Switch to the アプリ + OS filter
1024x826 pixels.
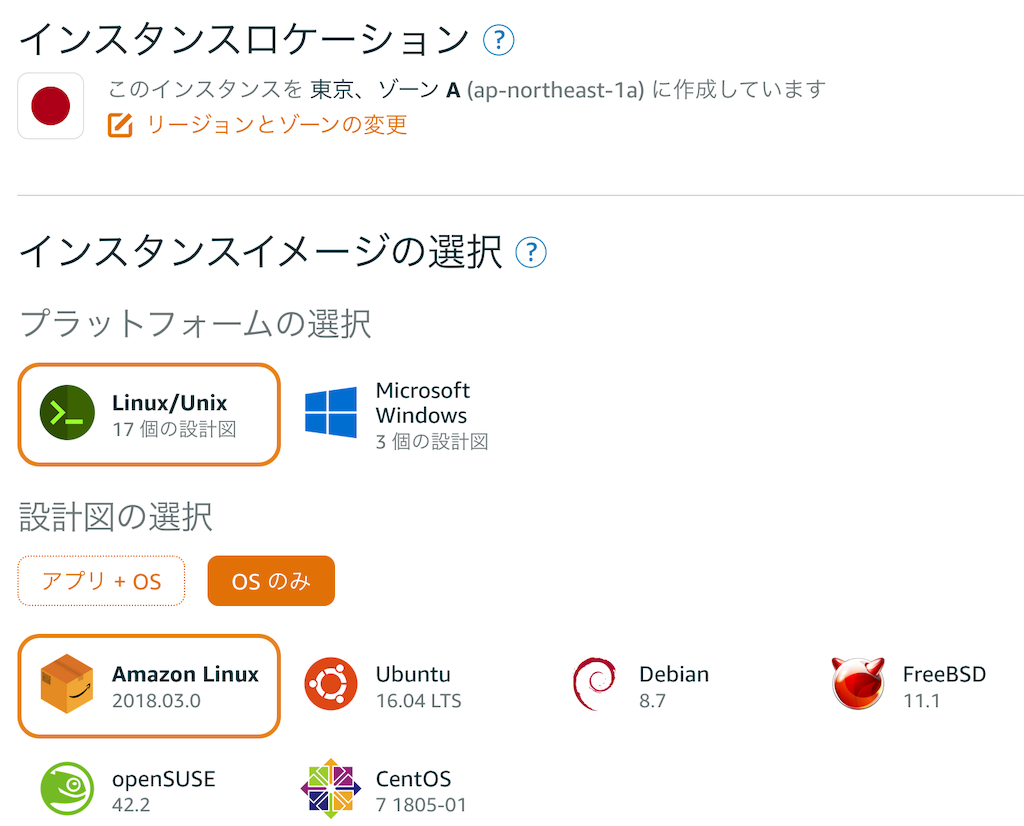(101, 580)
